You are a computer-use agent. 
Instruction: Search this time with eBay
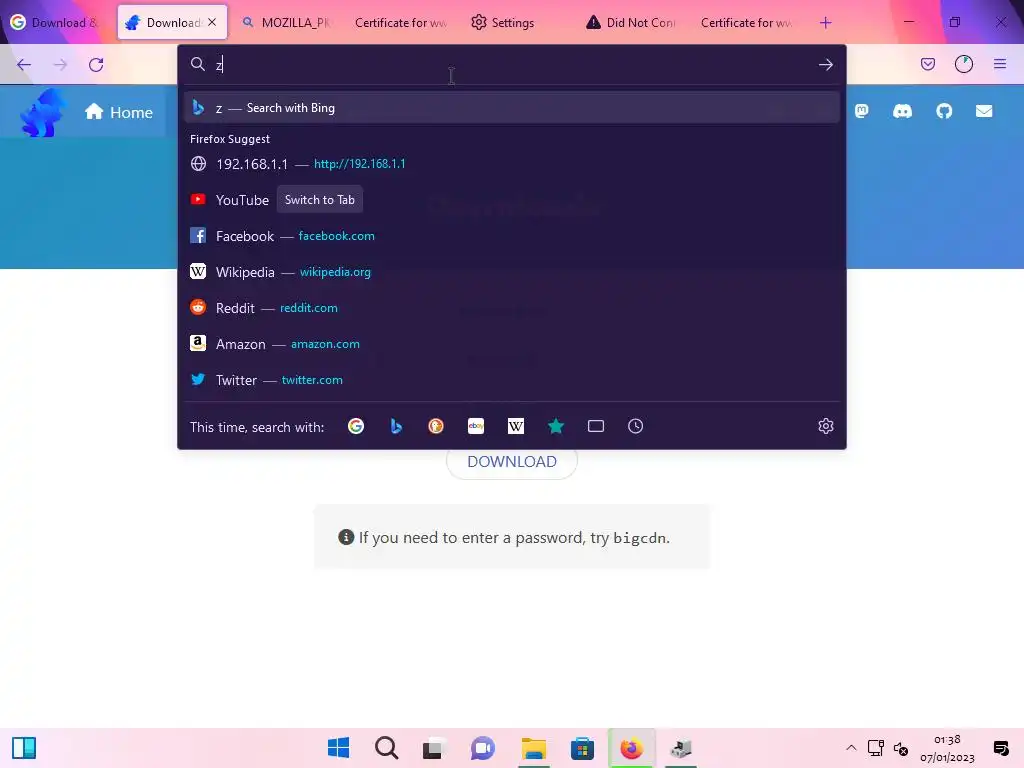pos(476,426)
